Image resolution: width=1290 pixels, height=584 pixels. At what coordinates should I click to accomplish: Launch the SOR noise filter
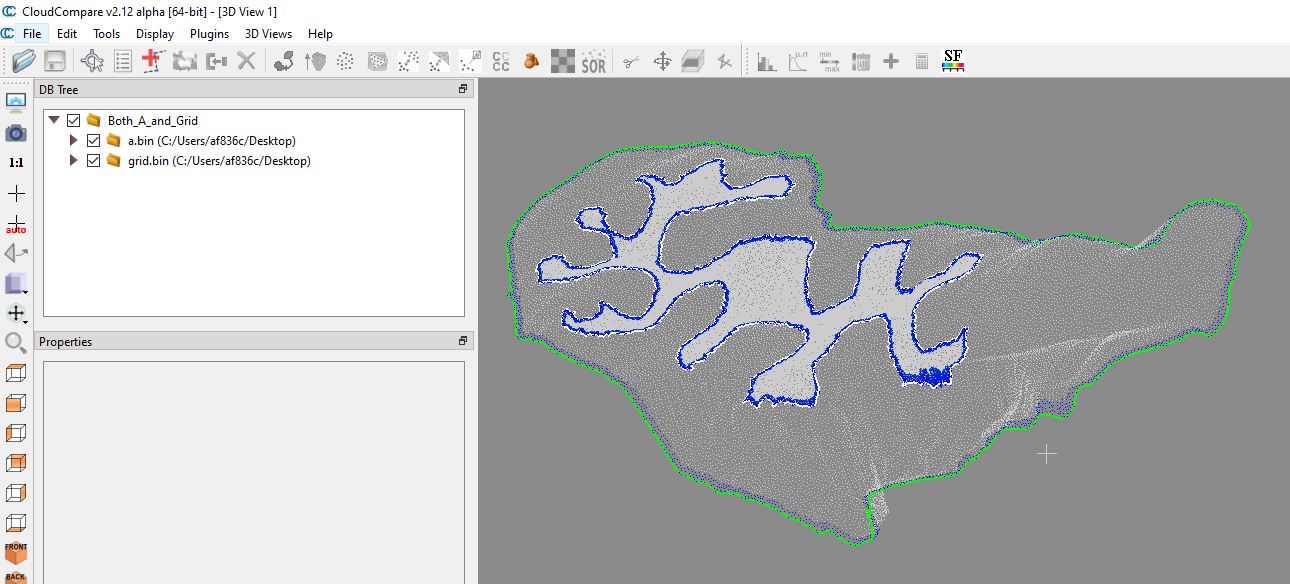[592, 60]
